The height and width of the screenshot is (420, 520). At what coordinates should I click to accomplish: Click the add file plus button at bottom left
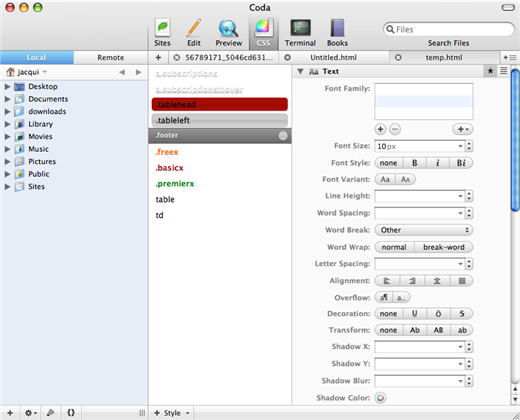coord(10,413)
